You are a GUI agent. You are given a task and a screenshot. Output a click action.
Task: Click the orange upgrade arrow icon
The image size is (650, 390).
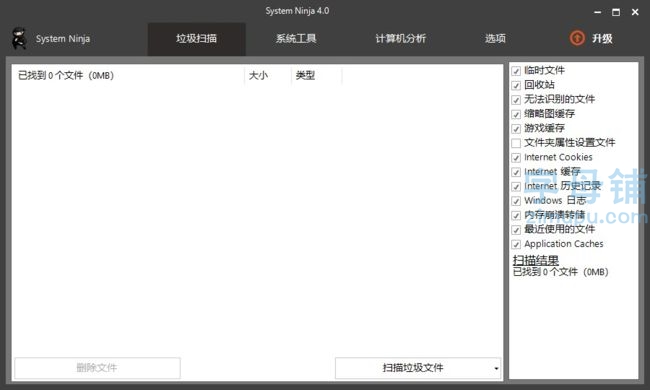pos(577,38)
